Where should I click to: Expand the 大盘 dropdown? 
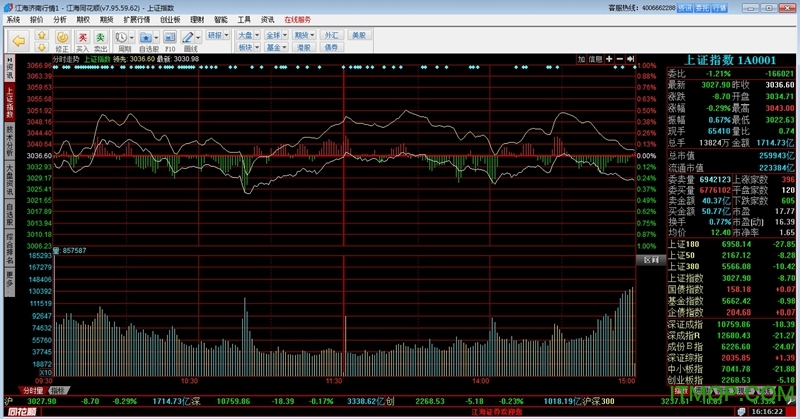[x=247, y=35]
